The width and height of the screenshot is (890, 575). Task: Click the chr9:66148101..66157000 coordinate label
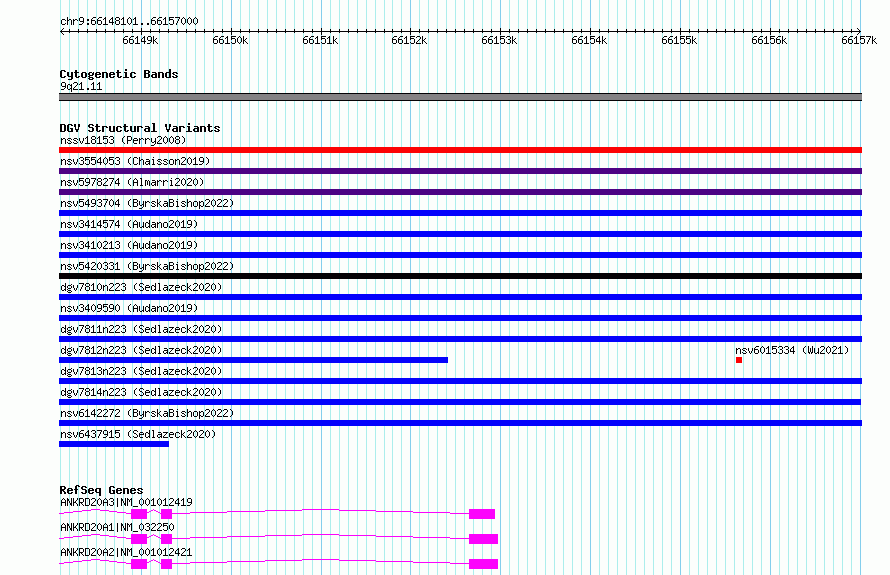129,21
